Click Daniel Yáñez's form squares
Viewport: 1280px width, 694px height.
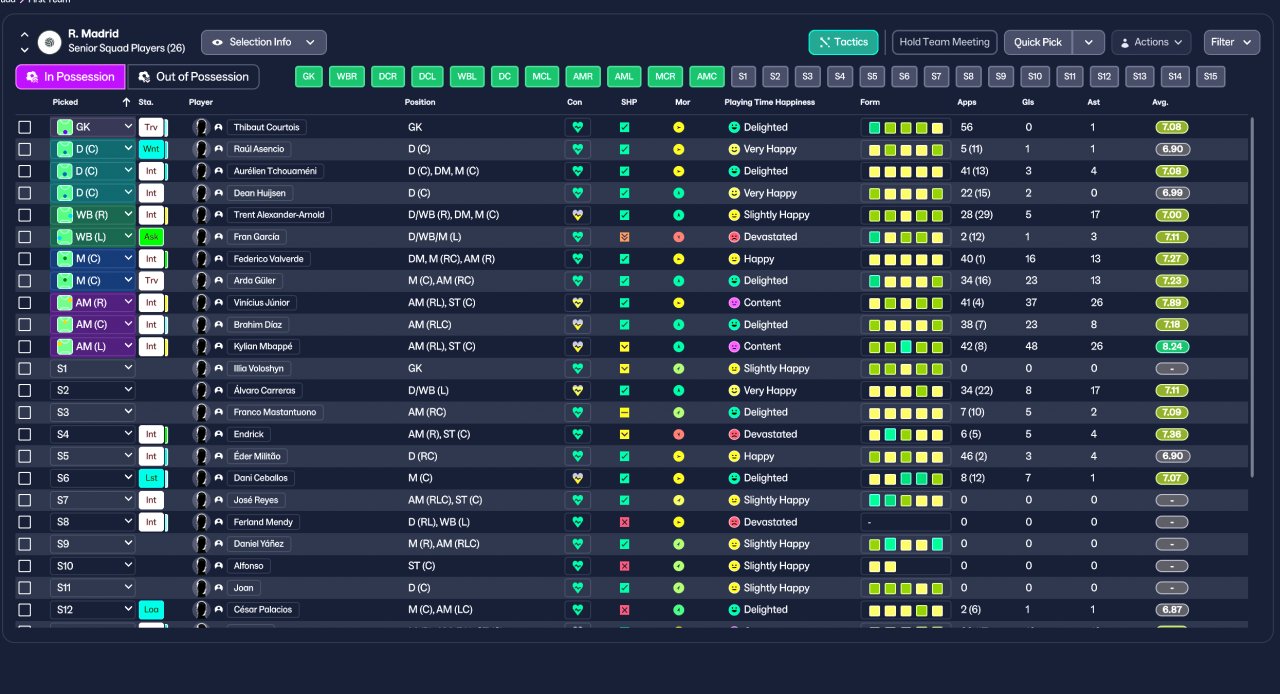[x=906, y=544]
